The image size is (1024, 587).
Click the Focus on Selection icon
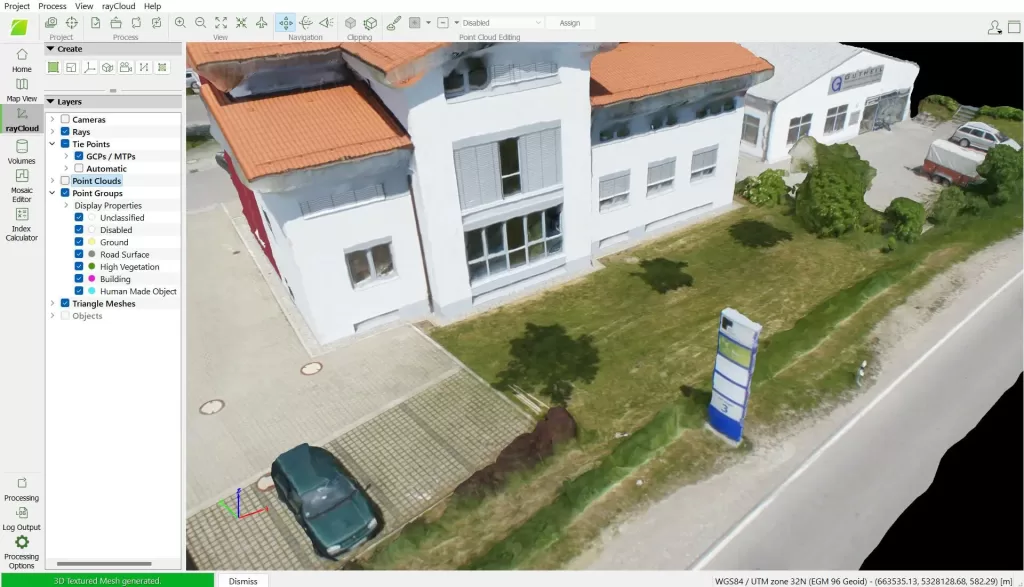tap(241, 23)
